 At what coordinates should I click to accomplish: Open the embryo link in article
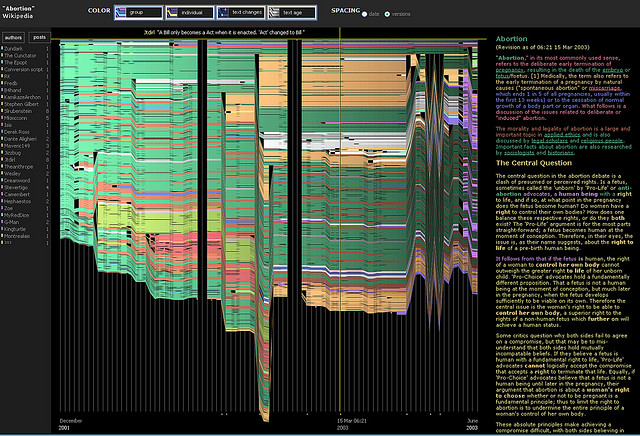tap(612, 70)
